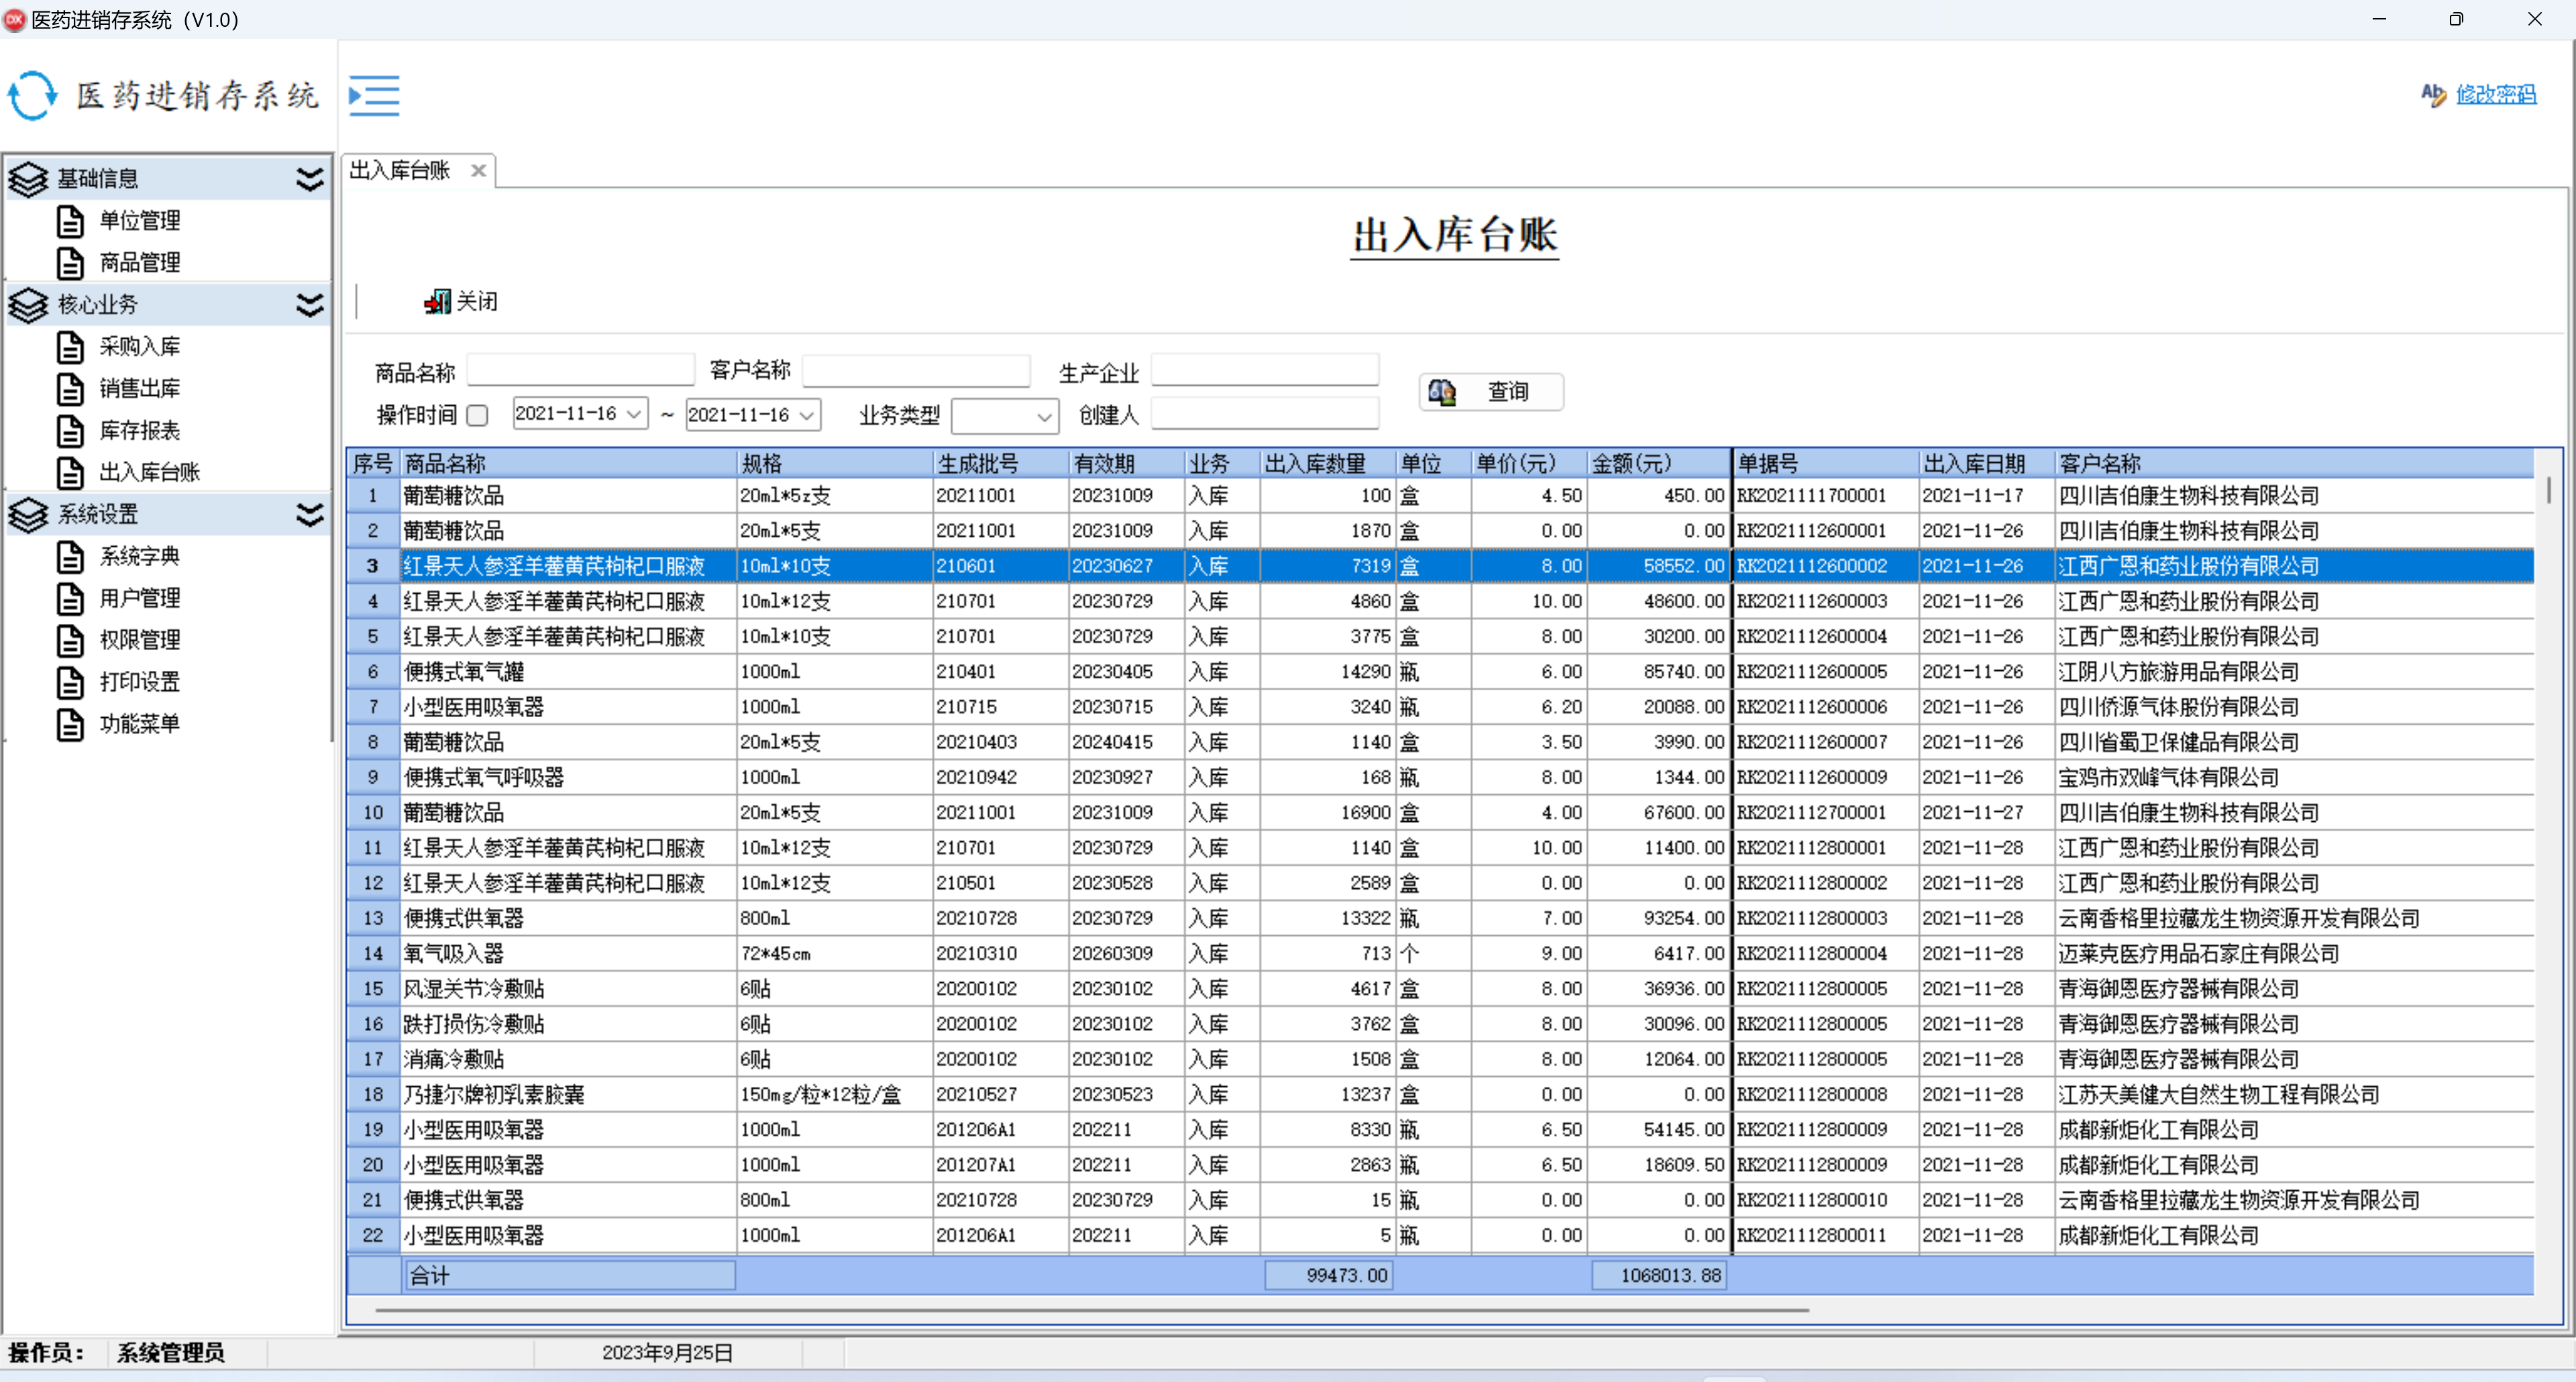Close the 出入库台账 tab
The height and width of the screenshot is (1382, 2576).
pos(479,171)
